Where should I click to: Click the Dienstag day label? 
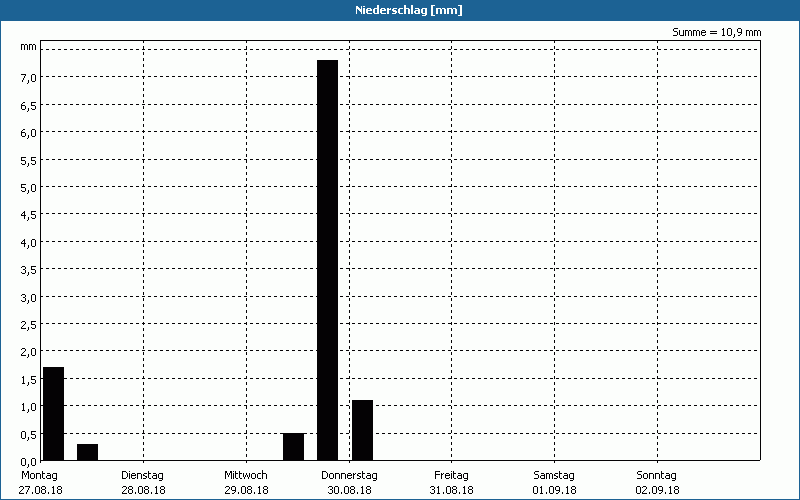pyautogui.click(x=142, y=476)
